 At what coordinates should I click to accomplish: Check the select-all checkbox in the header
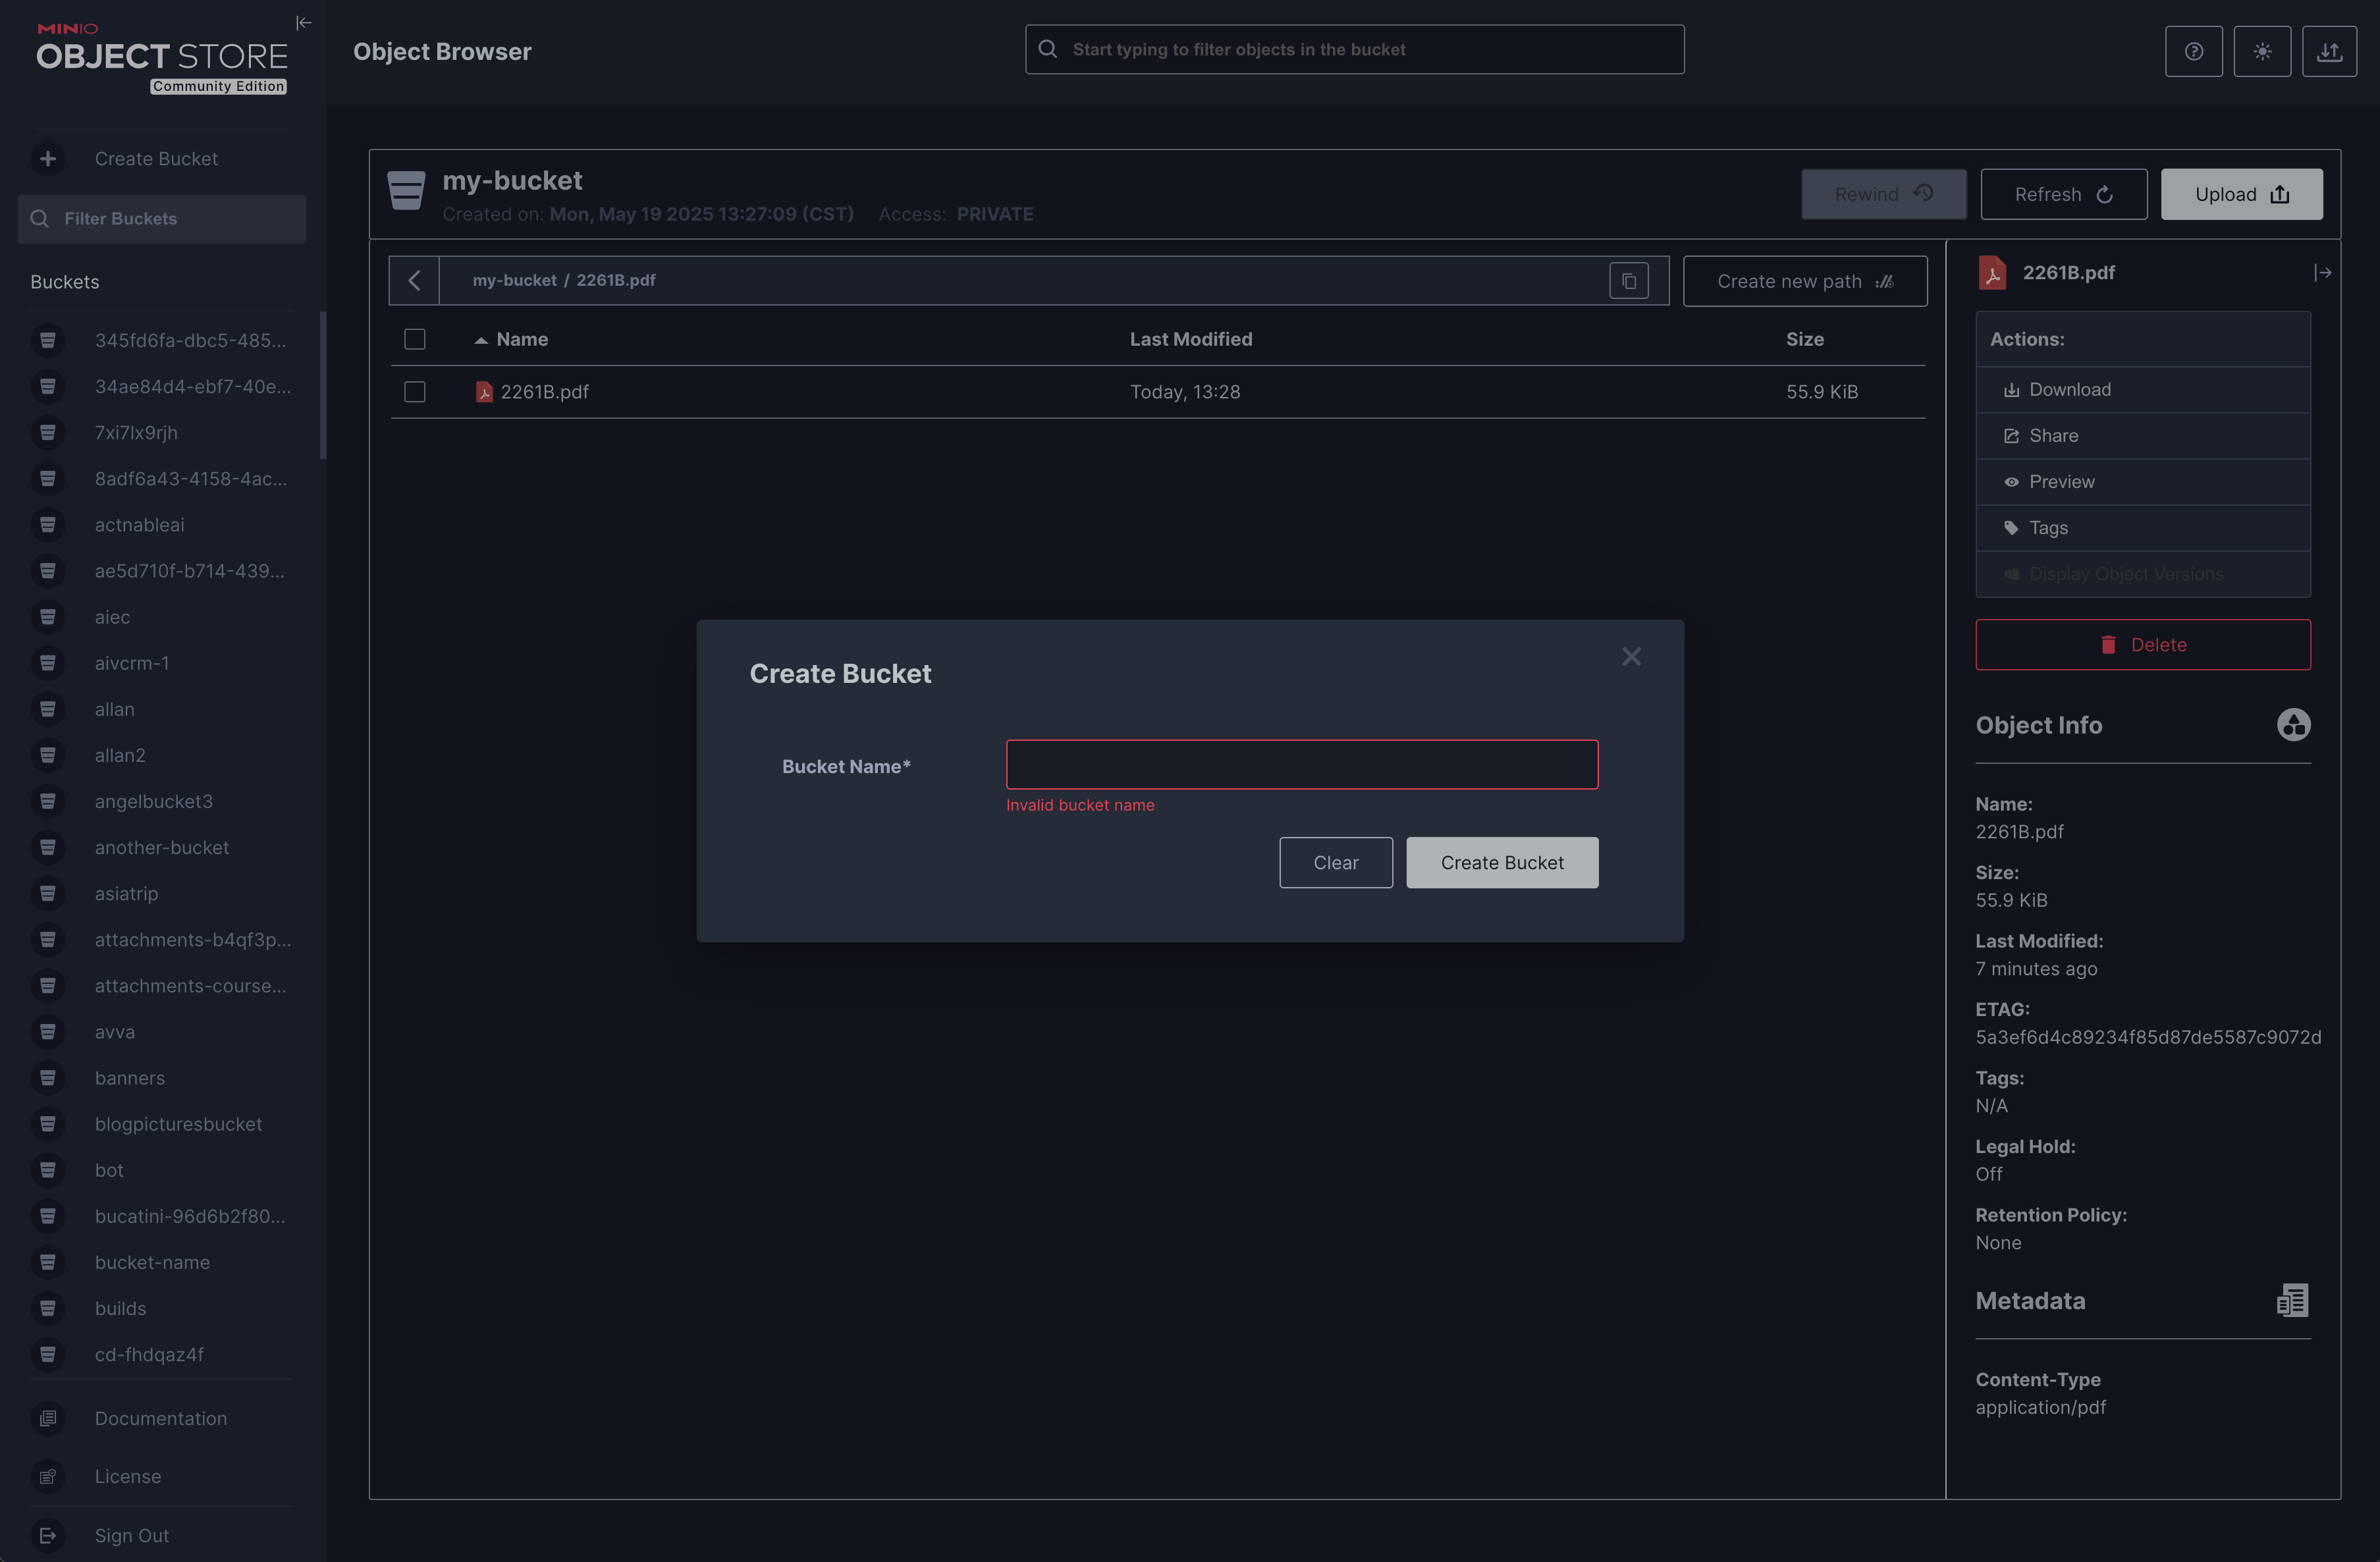pos(415,339)
